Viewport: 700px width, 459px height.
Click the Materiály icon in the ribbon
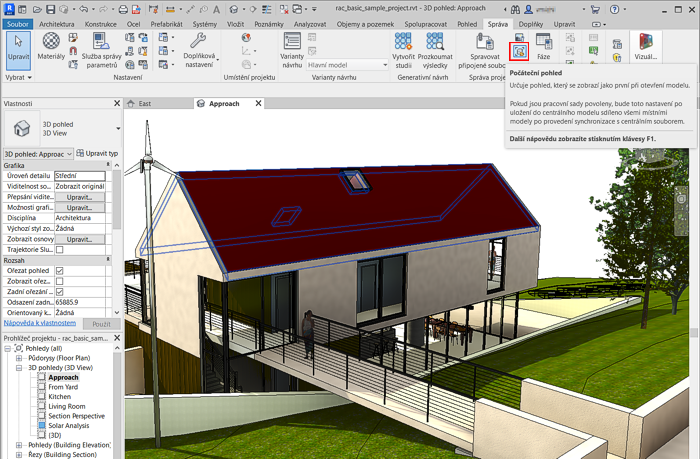coord(50,47)
